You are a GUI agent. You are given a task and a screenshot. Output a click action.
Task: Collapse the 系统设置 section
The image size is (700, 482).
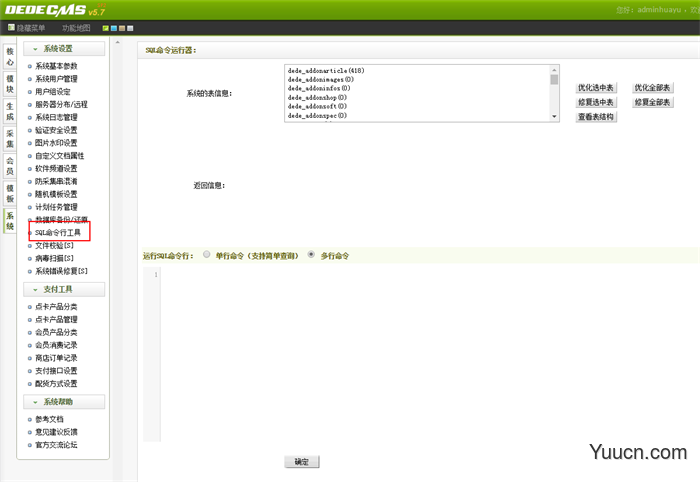point(38,49)
